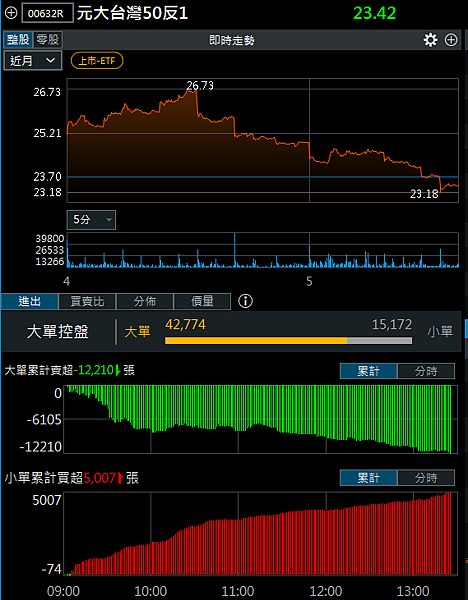Select 累計 for 大單累計賣超 chart
Screen dimensions: 468x600
click(369, 371)
